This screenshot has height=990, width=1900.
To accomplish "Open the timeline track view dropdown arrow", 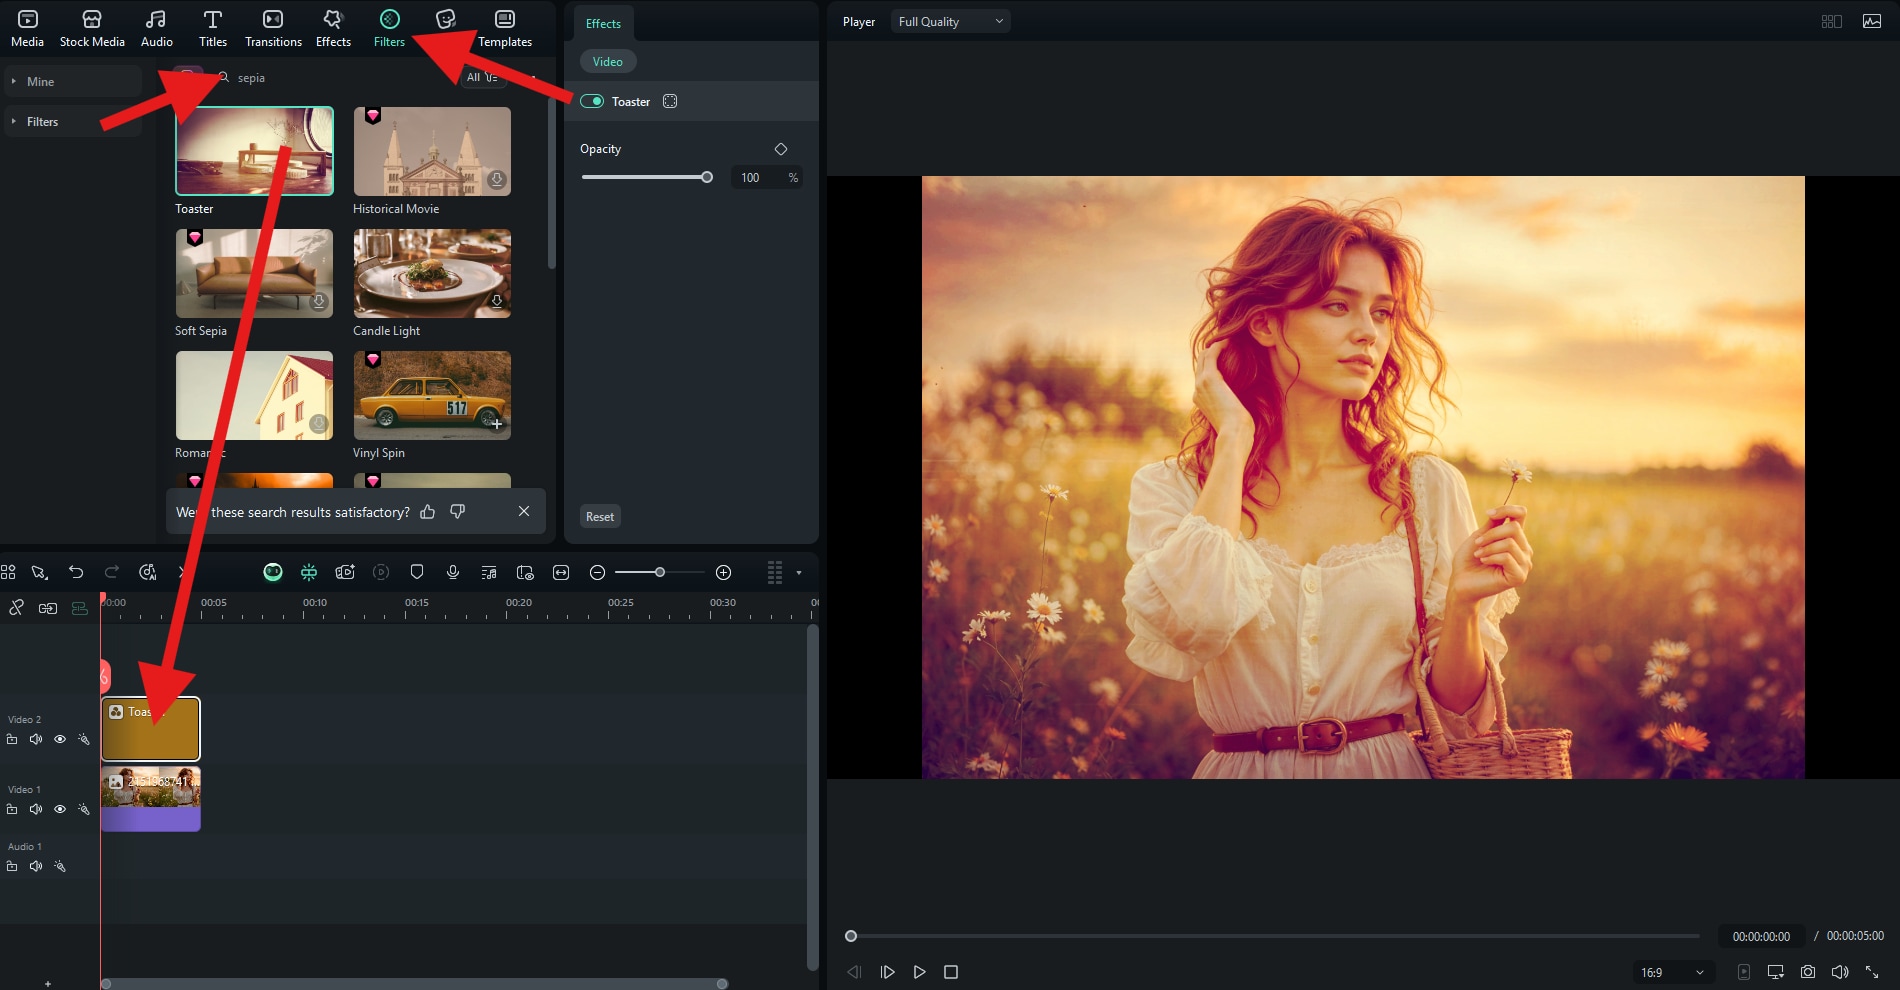I will click(x=799, y=573).
